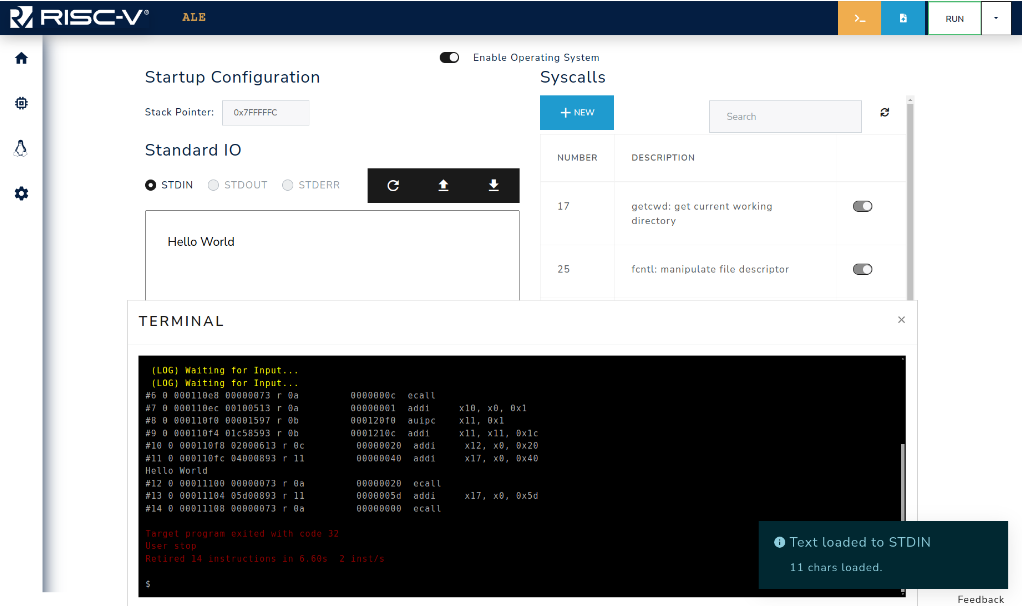
Task: Click the Standard IO heading
Action: point(193,151)
